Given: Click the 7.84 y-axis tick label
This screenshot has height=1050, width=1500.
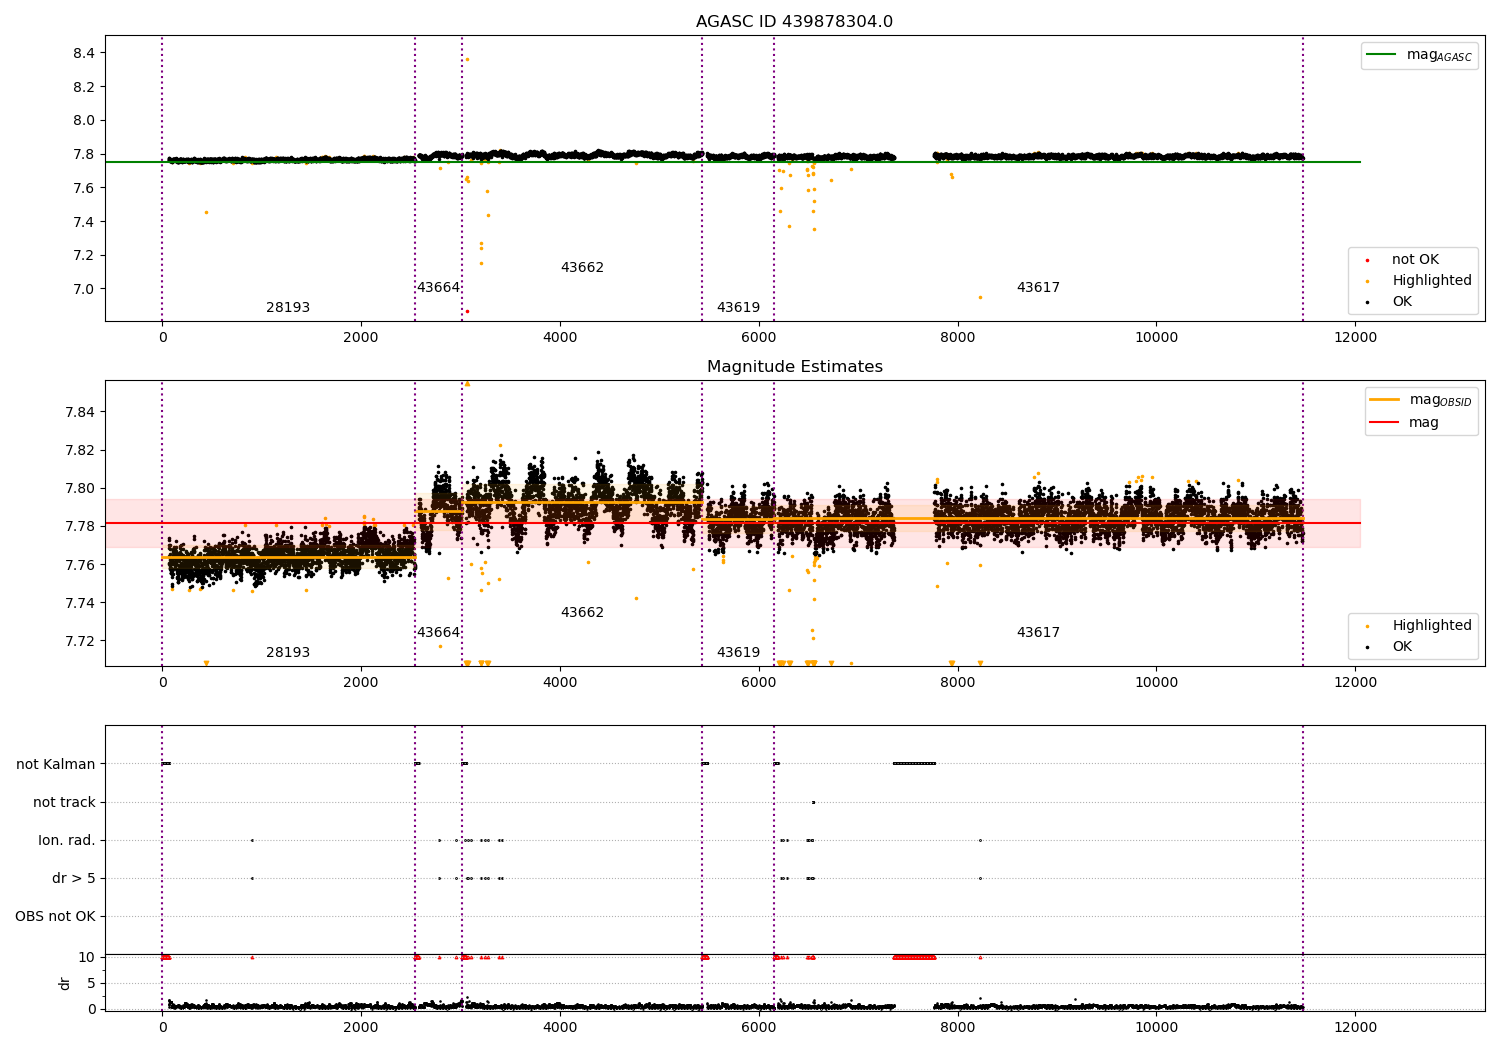Looking at the screenshot, I should [79, 412].
